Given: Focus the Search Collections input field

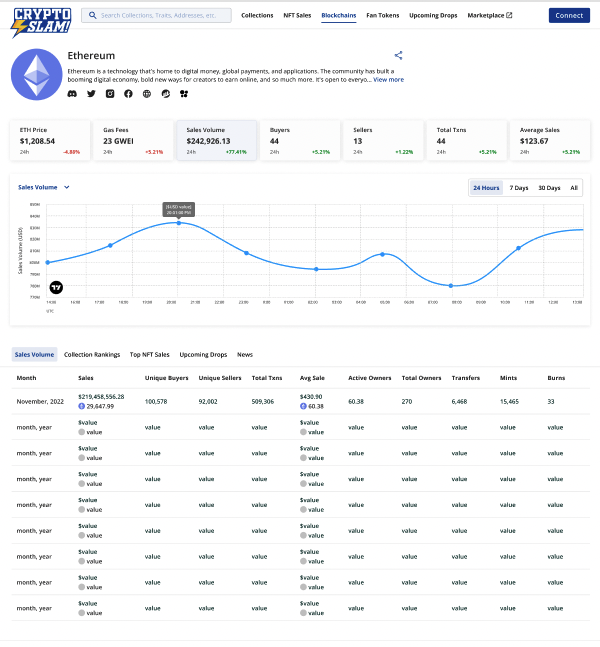Looking at the screenshot, I should pyautogui.click(x=156, y=15).
